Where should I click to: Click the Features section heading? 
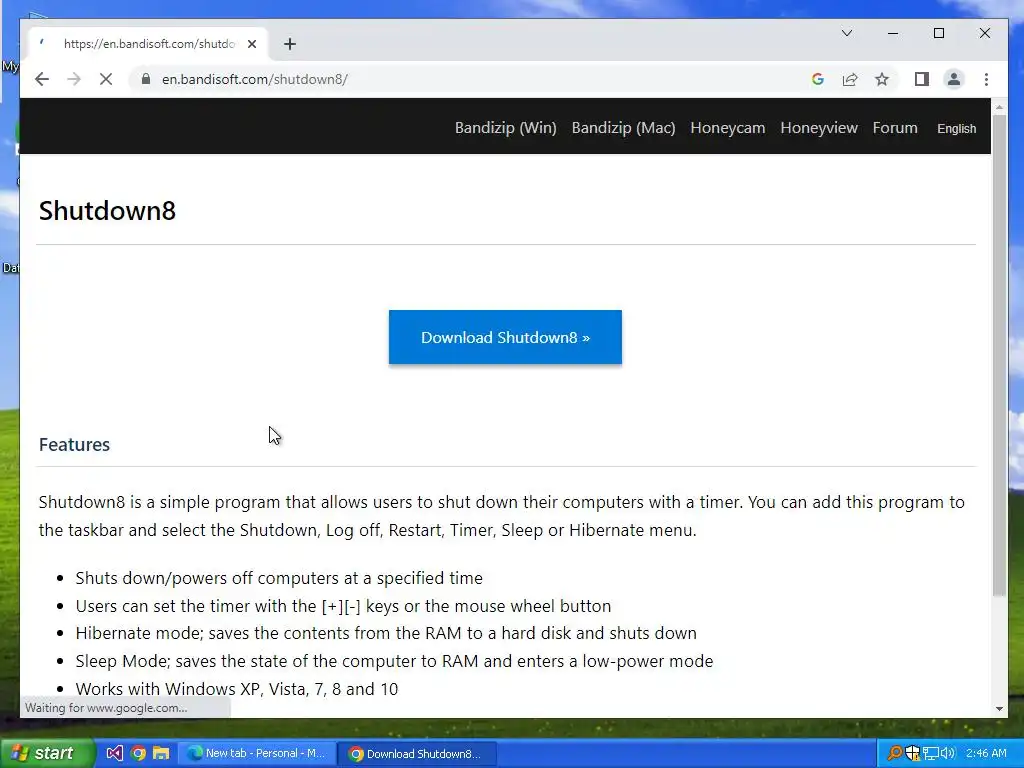74,445
